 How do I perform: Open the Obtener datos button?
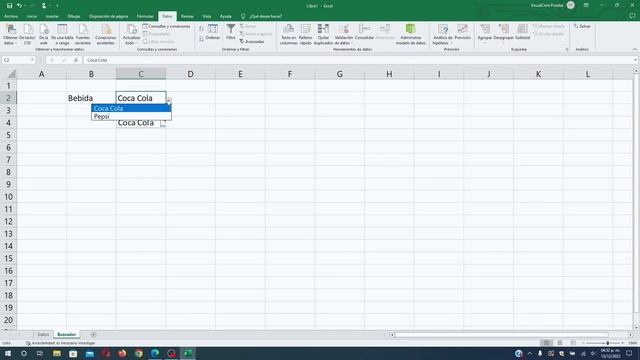10,34
